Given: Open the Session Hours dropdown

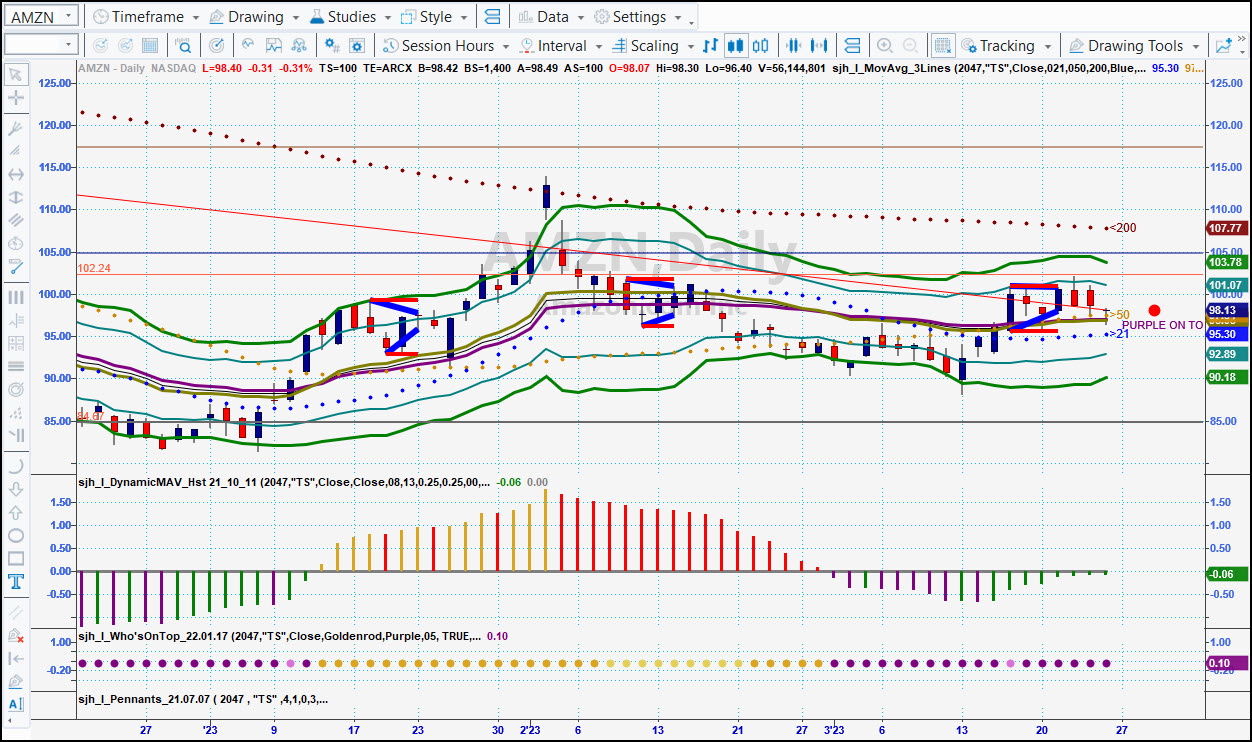Looking at the screenshot, I should coord(447,46).
